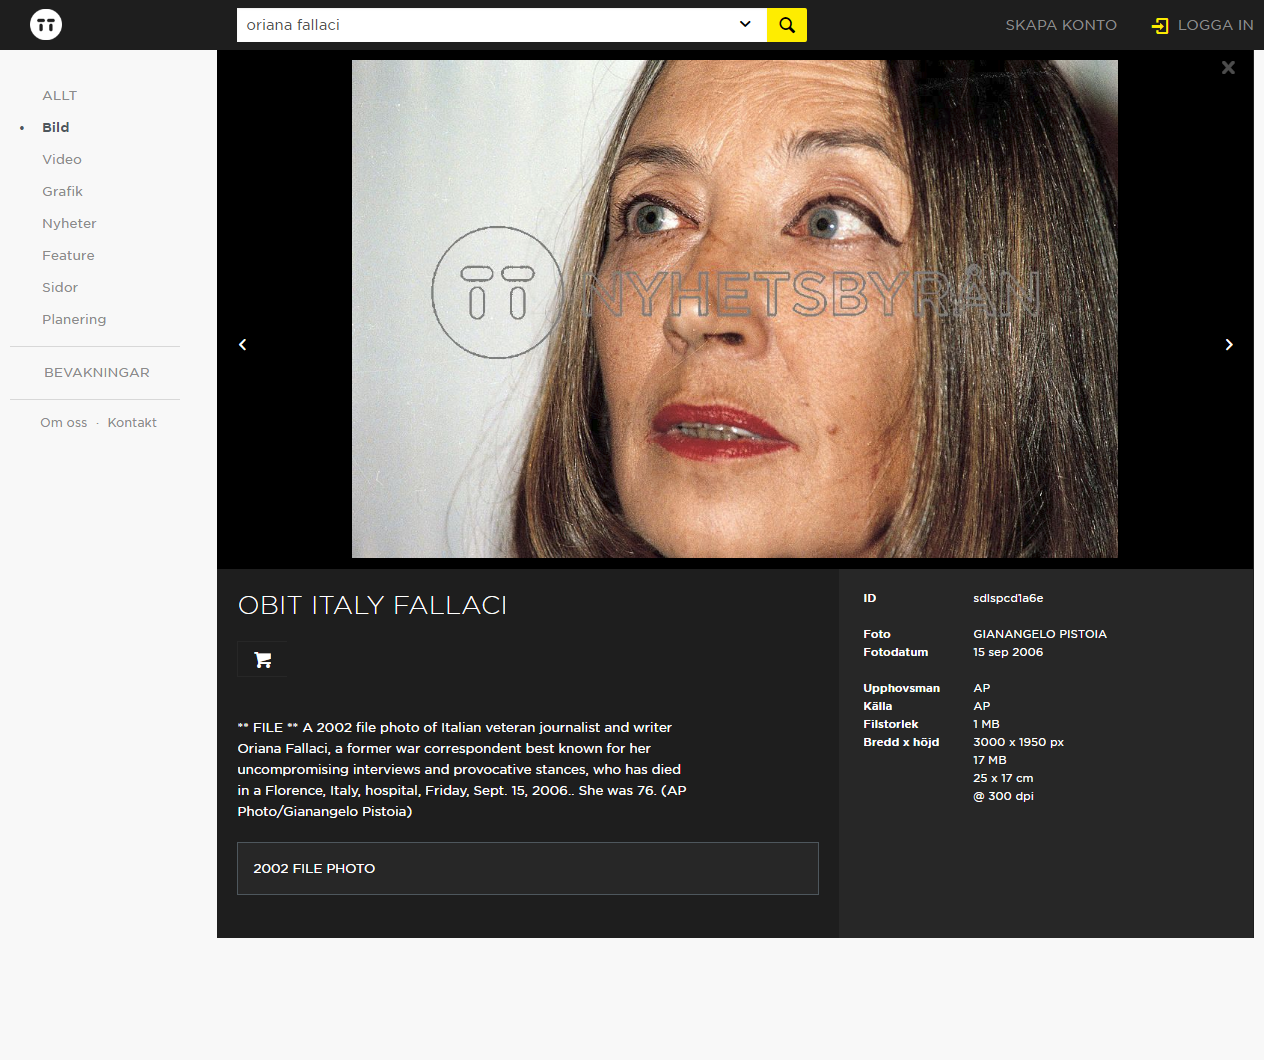This screenshot has height=1060, width=1264.
Task: Go to the next image arrow
Action: [1229, 345]
